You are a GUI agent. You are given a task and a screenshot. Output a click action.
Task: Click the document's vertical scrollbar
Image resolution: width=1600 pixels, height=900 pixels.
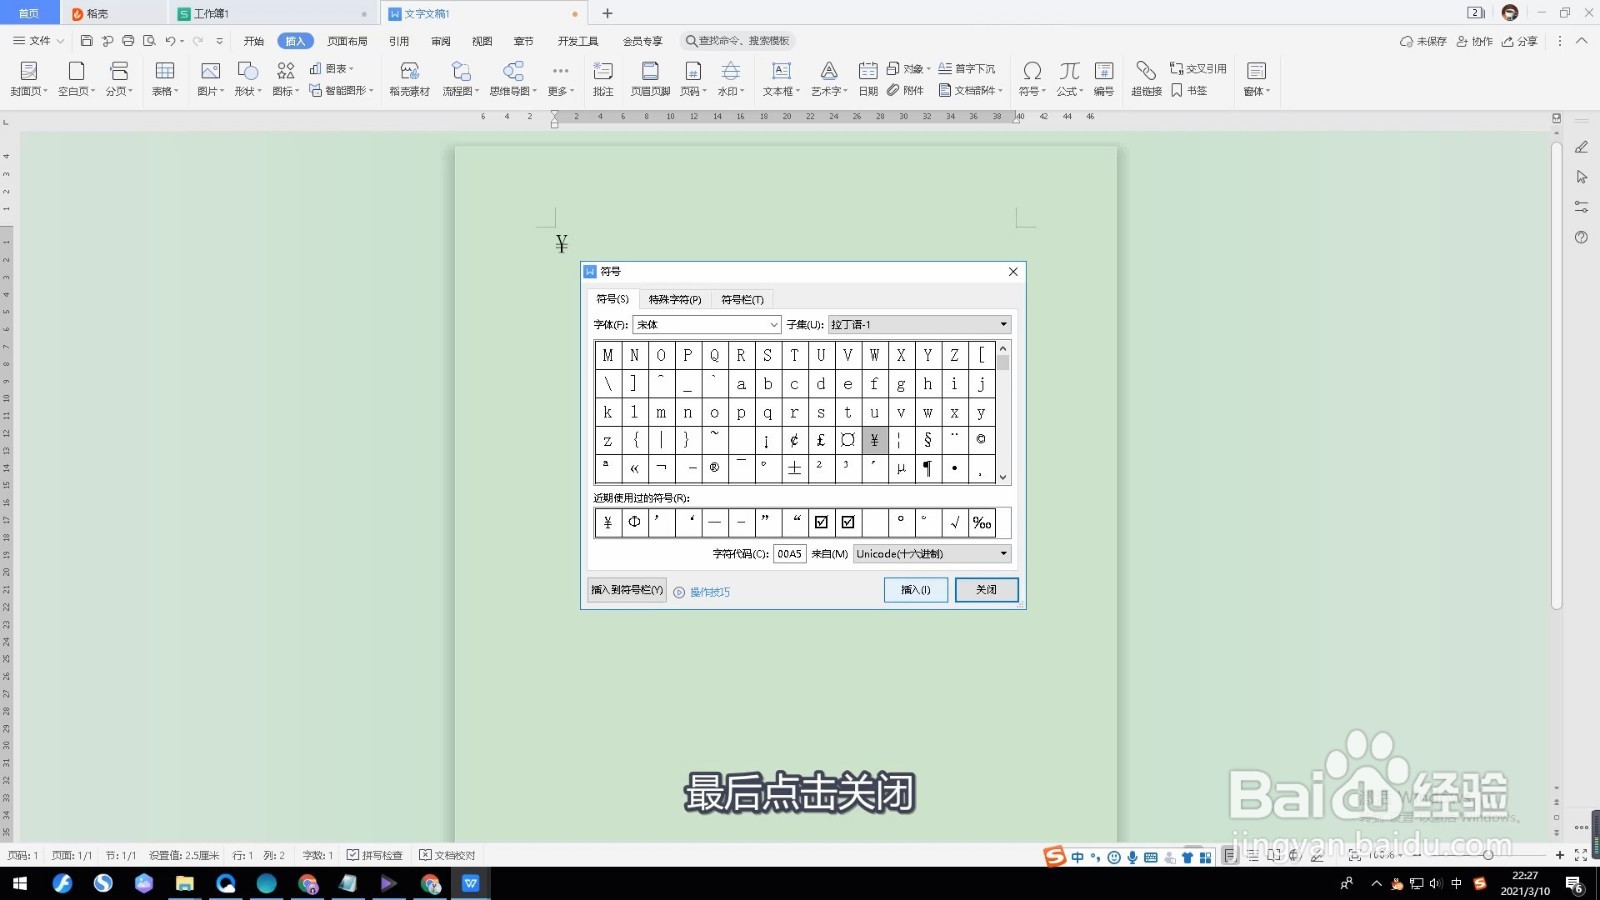1556,375
